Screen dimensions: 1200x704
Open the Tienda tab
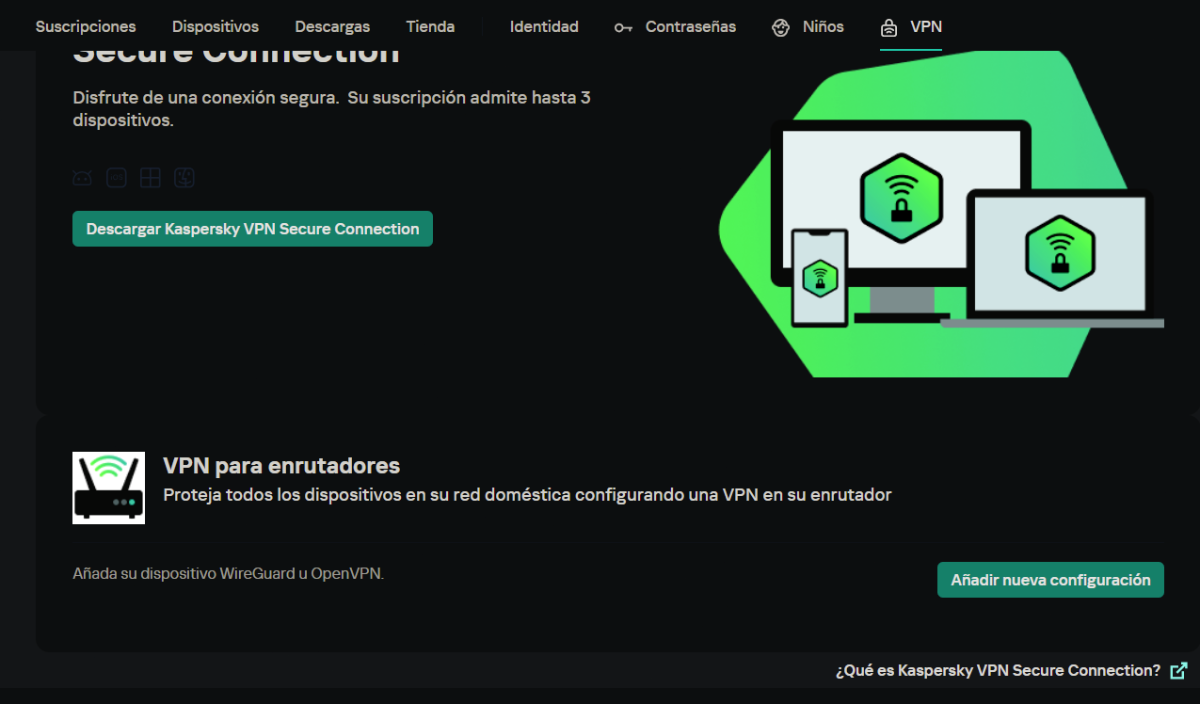pyautogui.click(x=430, y=27)
